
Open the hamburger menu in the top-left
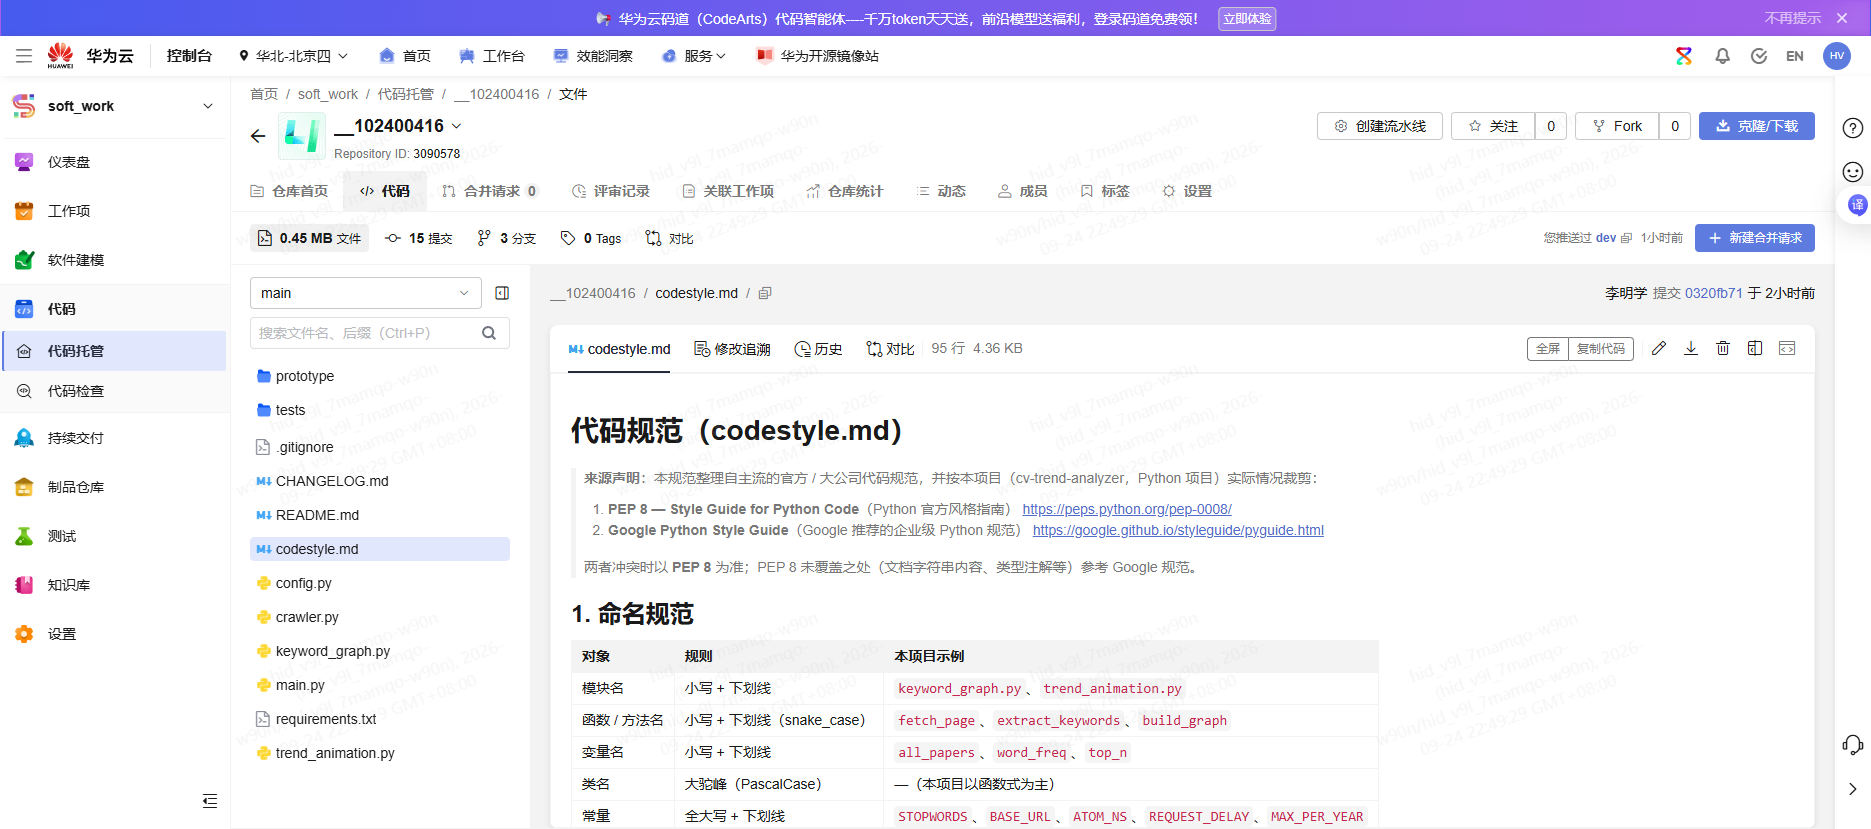[x=24, y=56]
